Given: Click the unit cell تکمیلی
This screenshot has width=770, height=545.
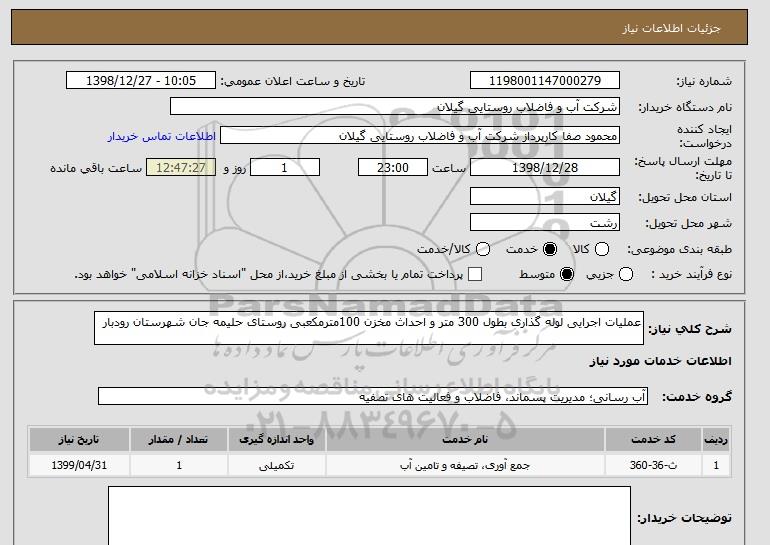Looking at the screenshot, I should click(x=276, y=465).
